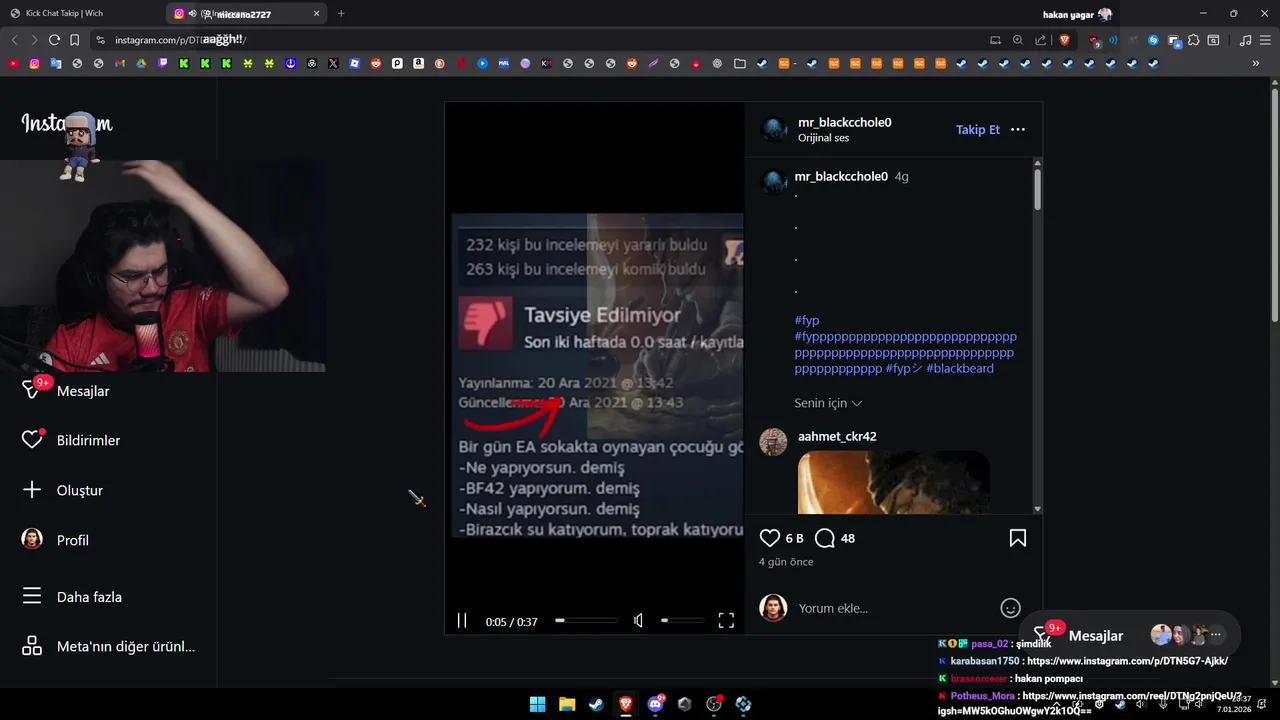The width and height of the screenshot is (1280, 720).
Task: Click the 'Orijinal ses' audio link
Action: point(823,138)
